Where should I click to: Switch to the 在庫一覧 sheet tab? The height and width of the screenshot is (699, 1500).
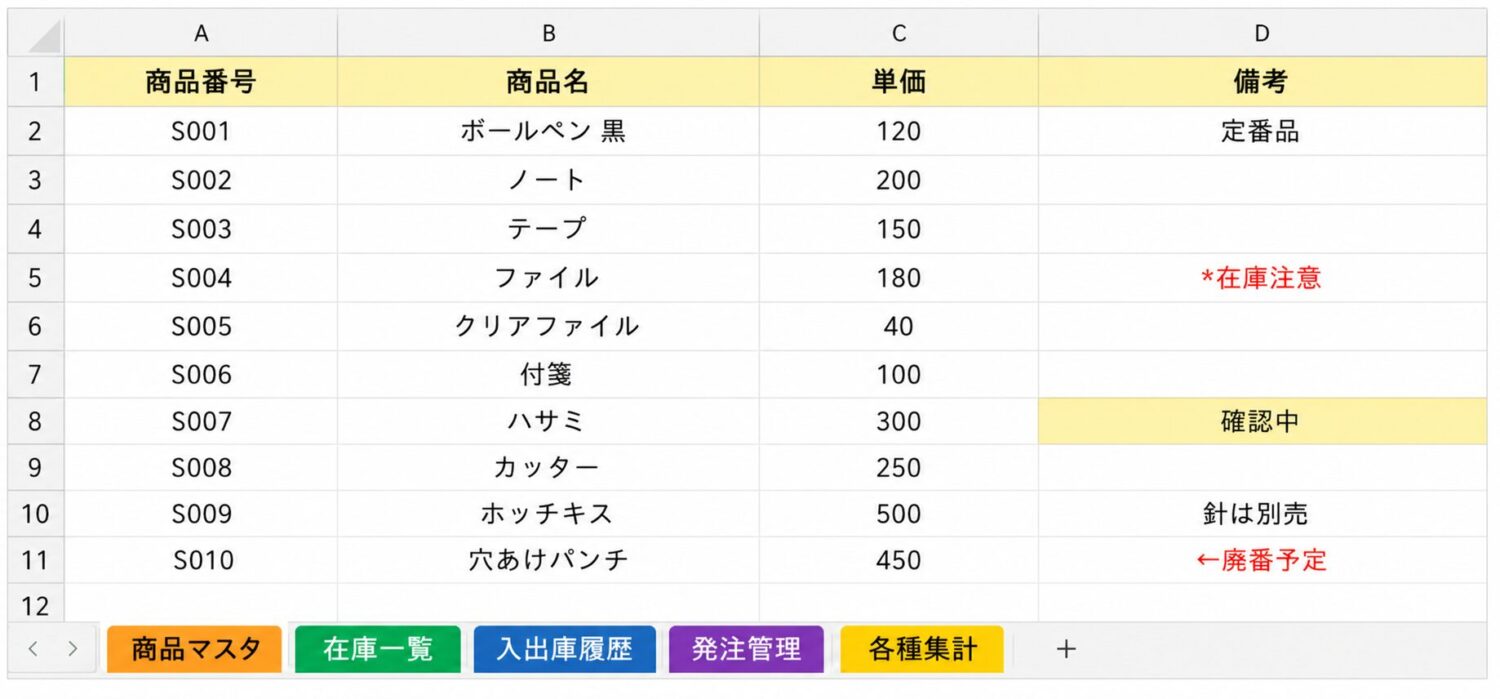point(378,649)
